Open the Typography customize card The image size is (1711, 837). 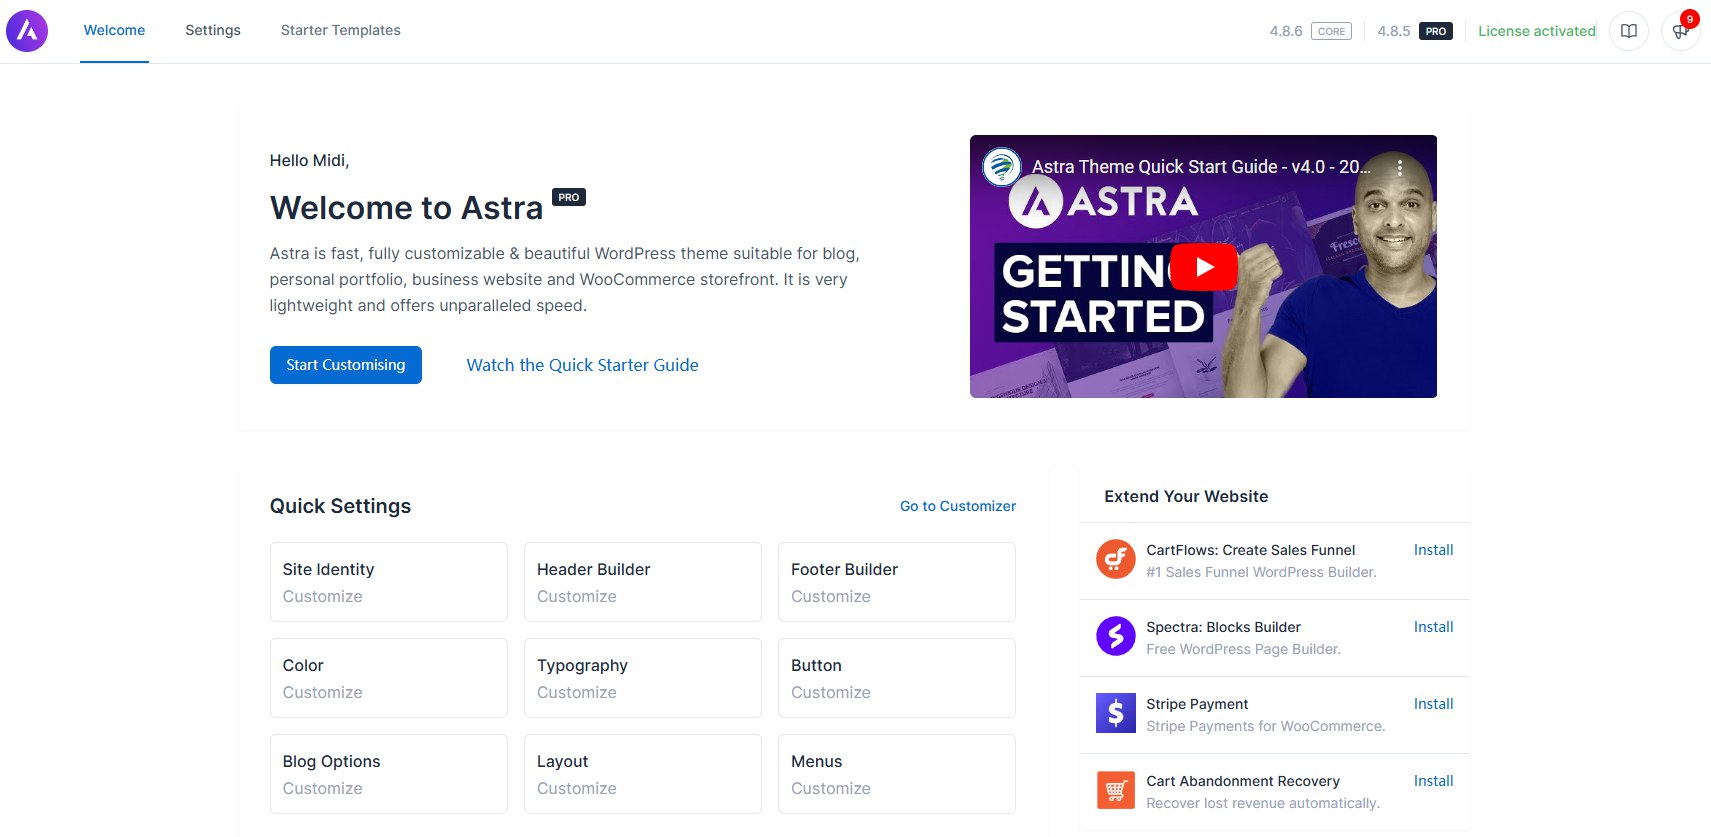[643, 678]
